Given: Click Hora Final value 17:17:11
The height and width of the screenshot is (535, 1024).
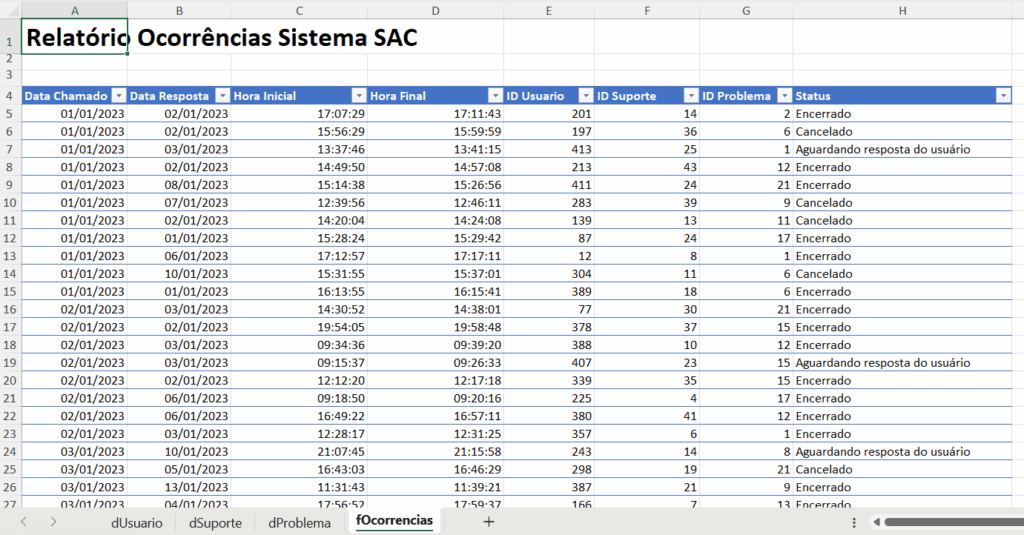Looking at the screenshot, I should click(477, 256).
